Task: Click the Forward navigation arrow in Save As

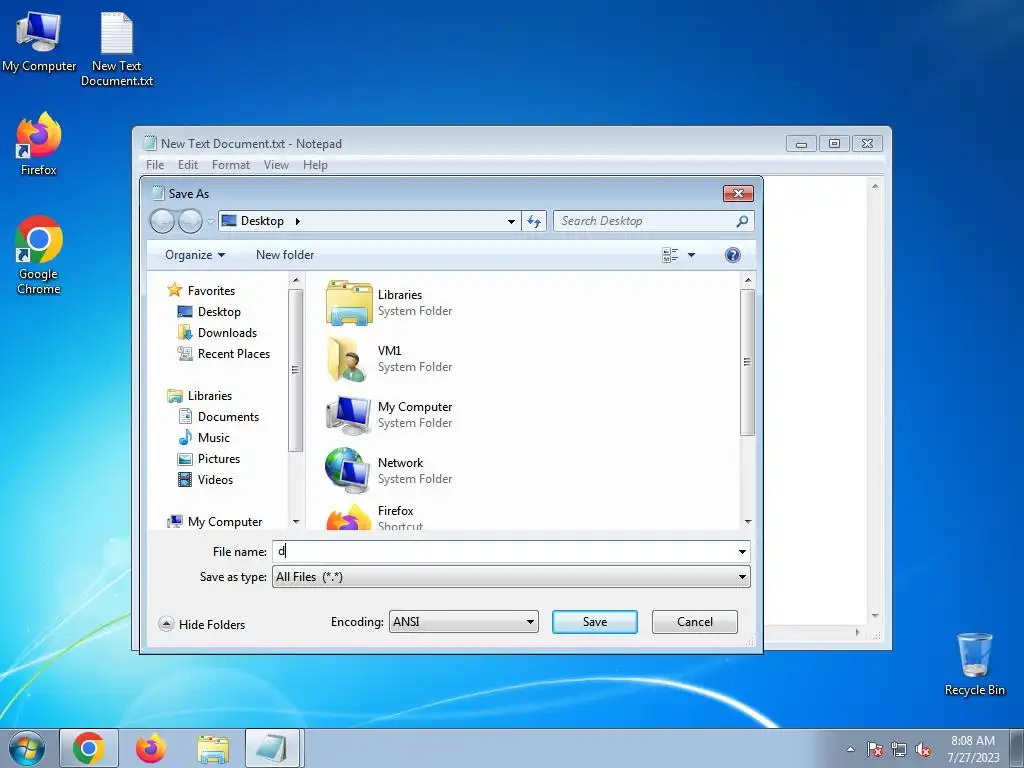Action: click(190, 222)
